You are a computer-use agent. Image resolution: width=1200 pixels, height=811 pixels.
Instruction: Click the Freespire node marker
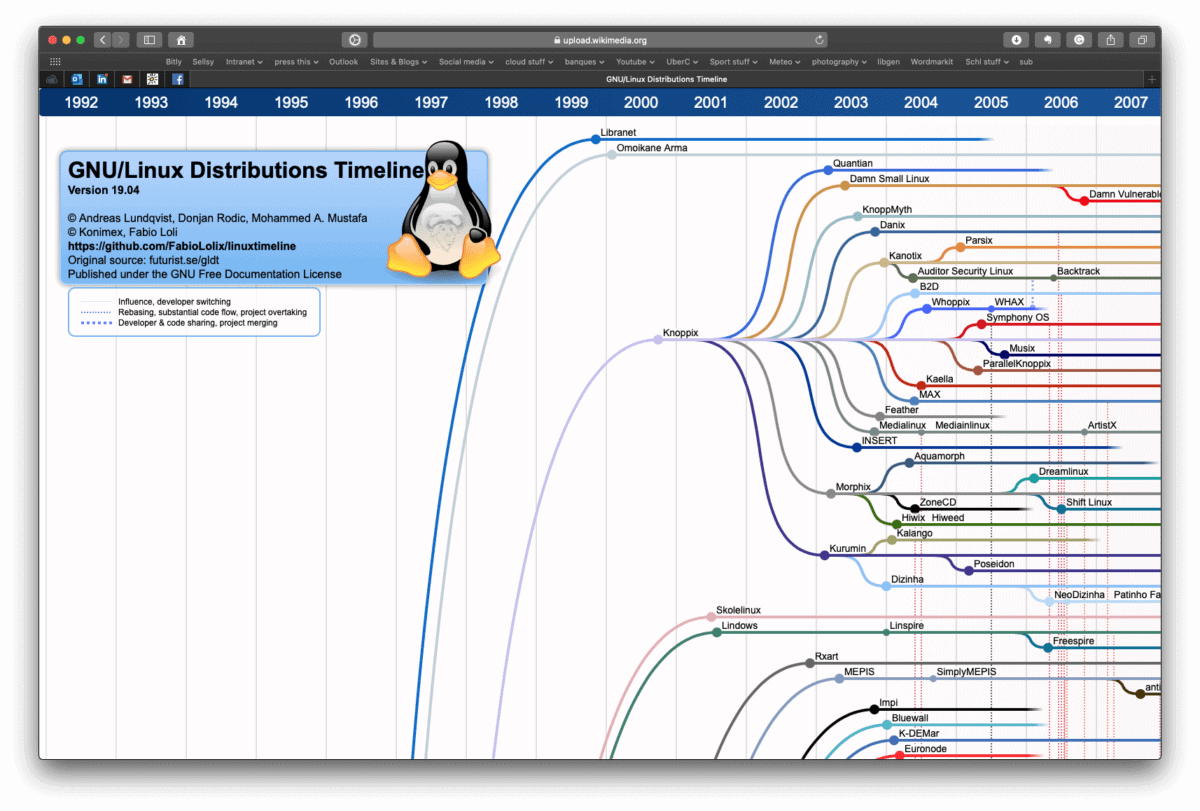(1048, 648)
